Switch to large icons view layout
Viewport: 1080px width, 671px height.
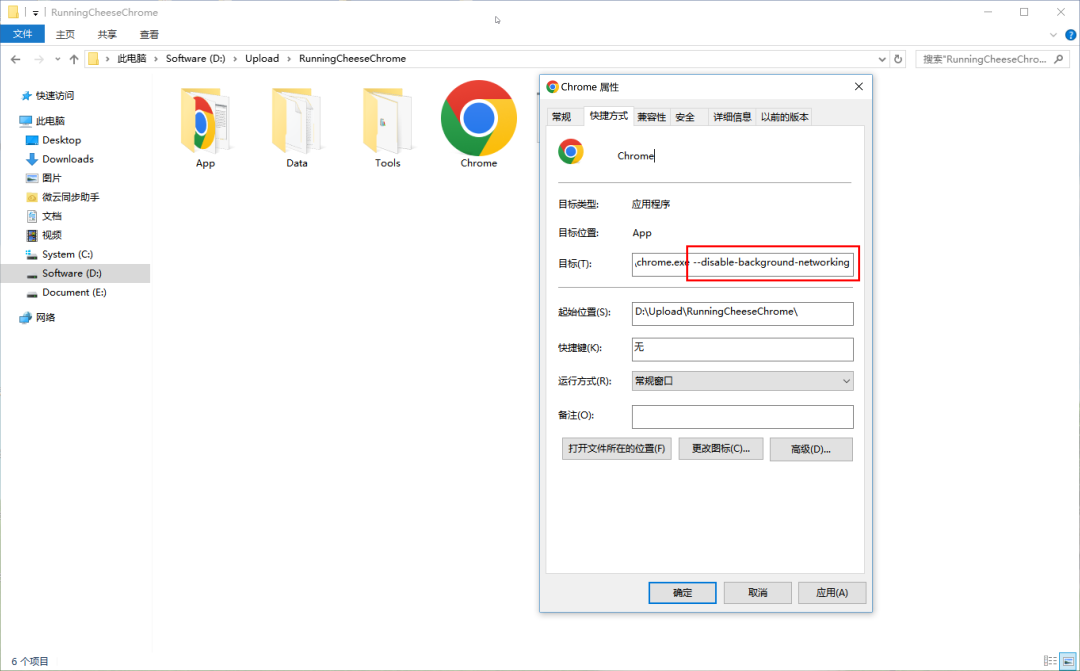1068,661
